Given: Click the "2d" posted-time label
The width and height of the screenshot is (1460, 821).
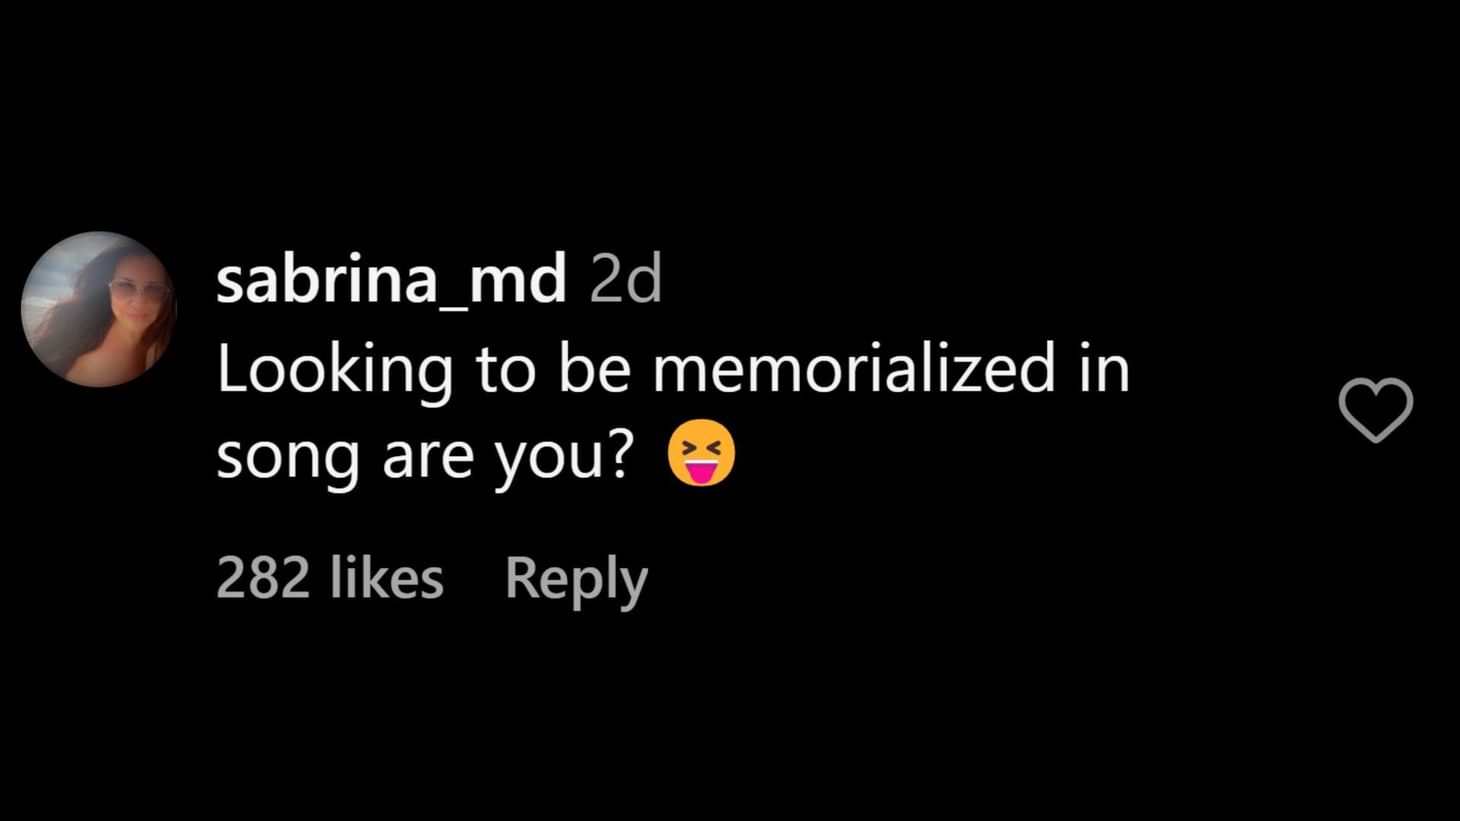Looking at the screenshot, I should (x=626, y=279).
